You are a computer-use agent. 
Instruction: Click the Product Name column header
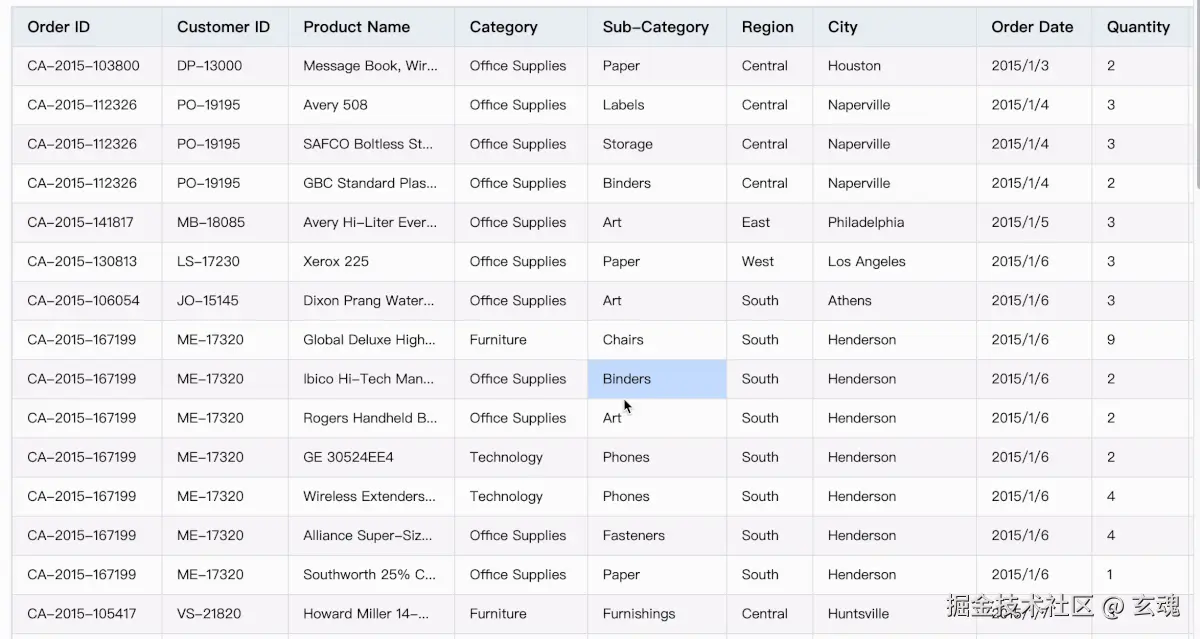point(356,27)
